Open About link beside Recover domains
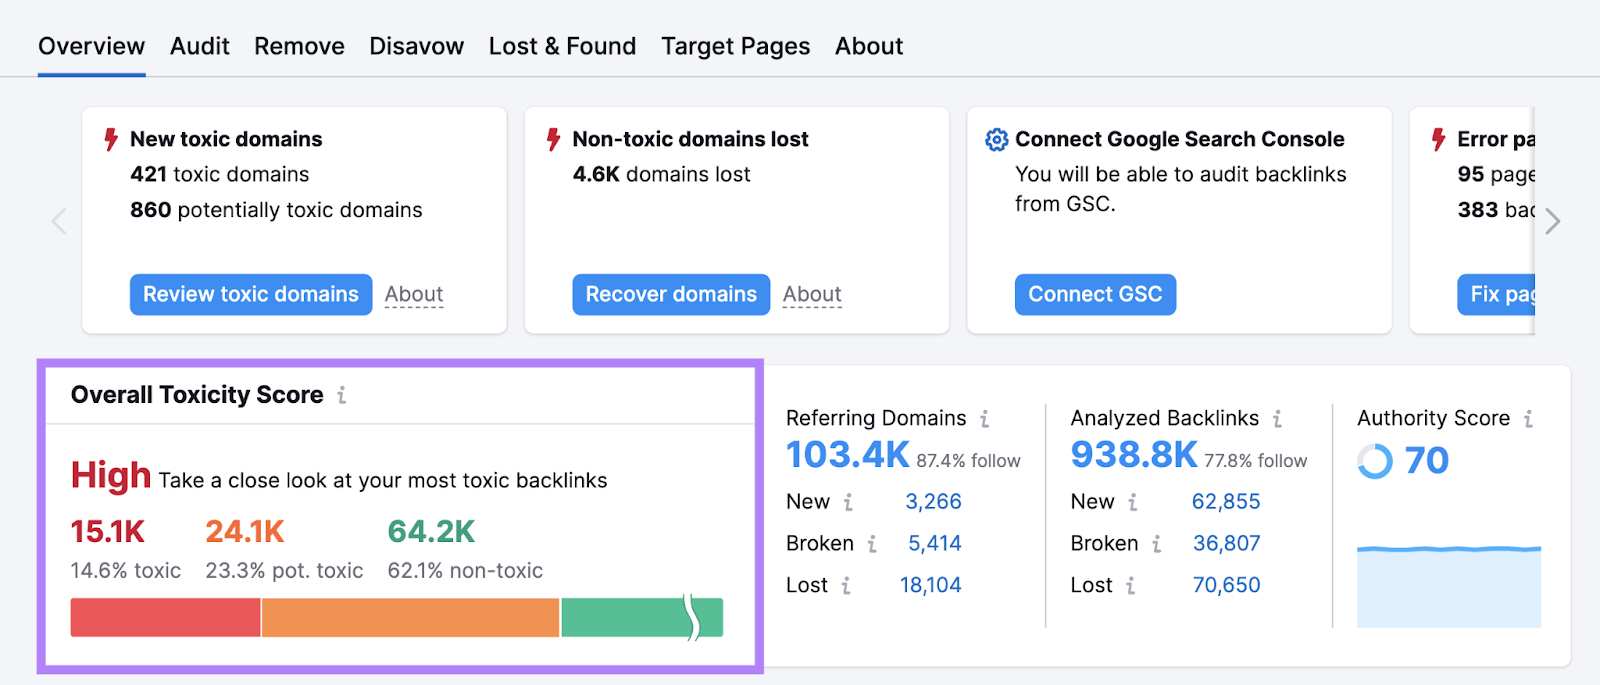Image resolution: width=1600 pixels, height=685 pixels. tap(812, 295)
